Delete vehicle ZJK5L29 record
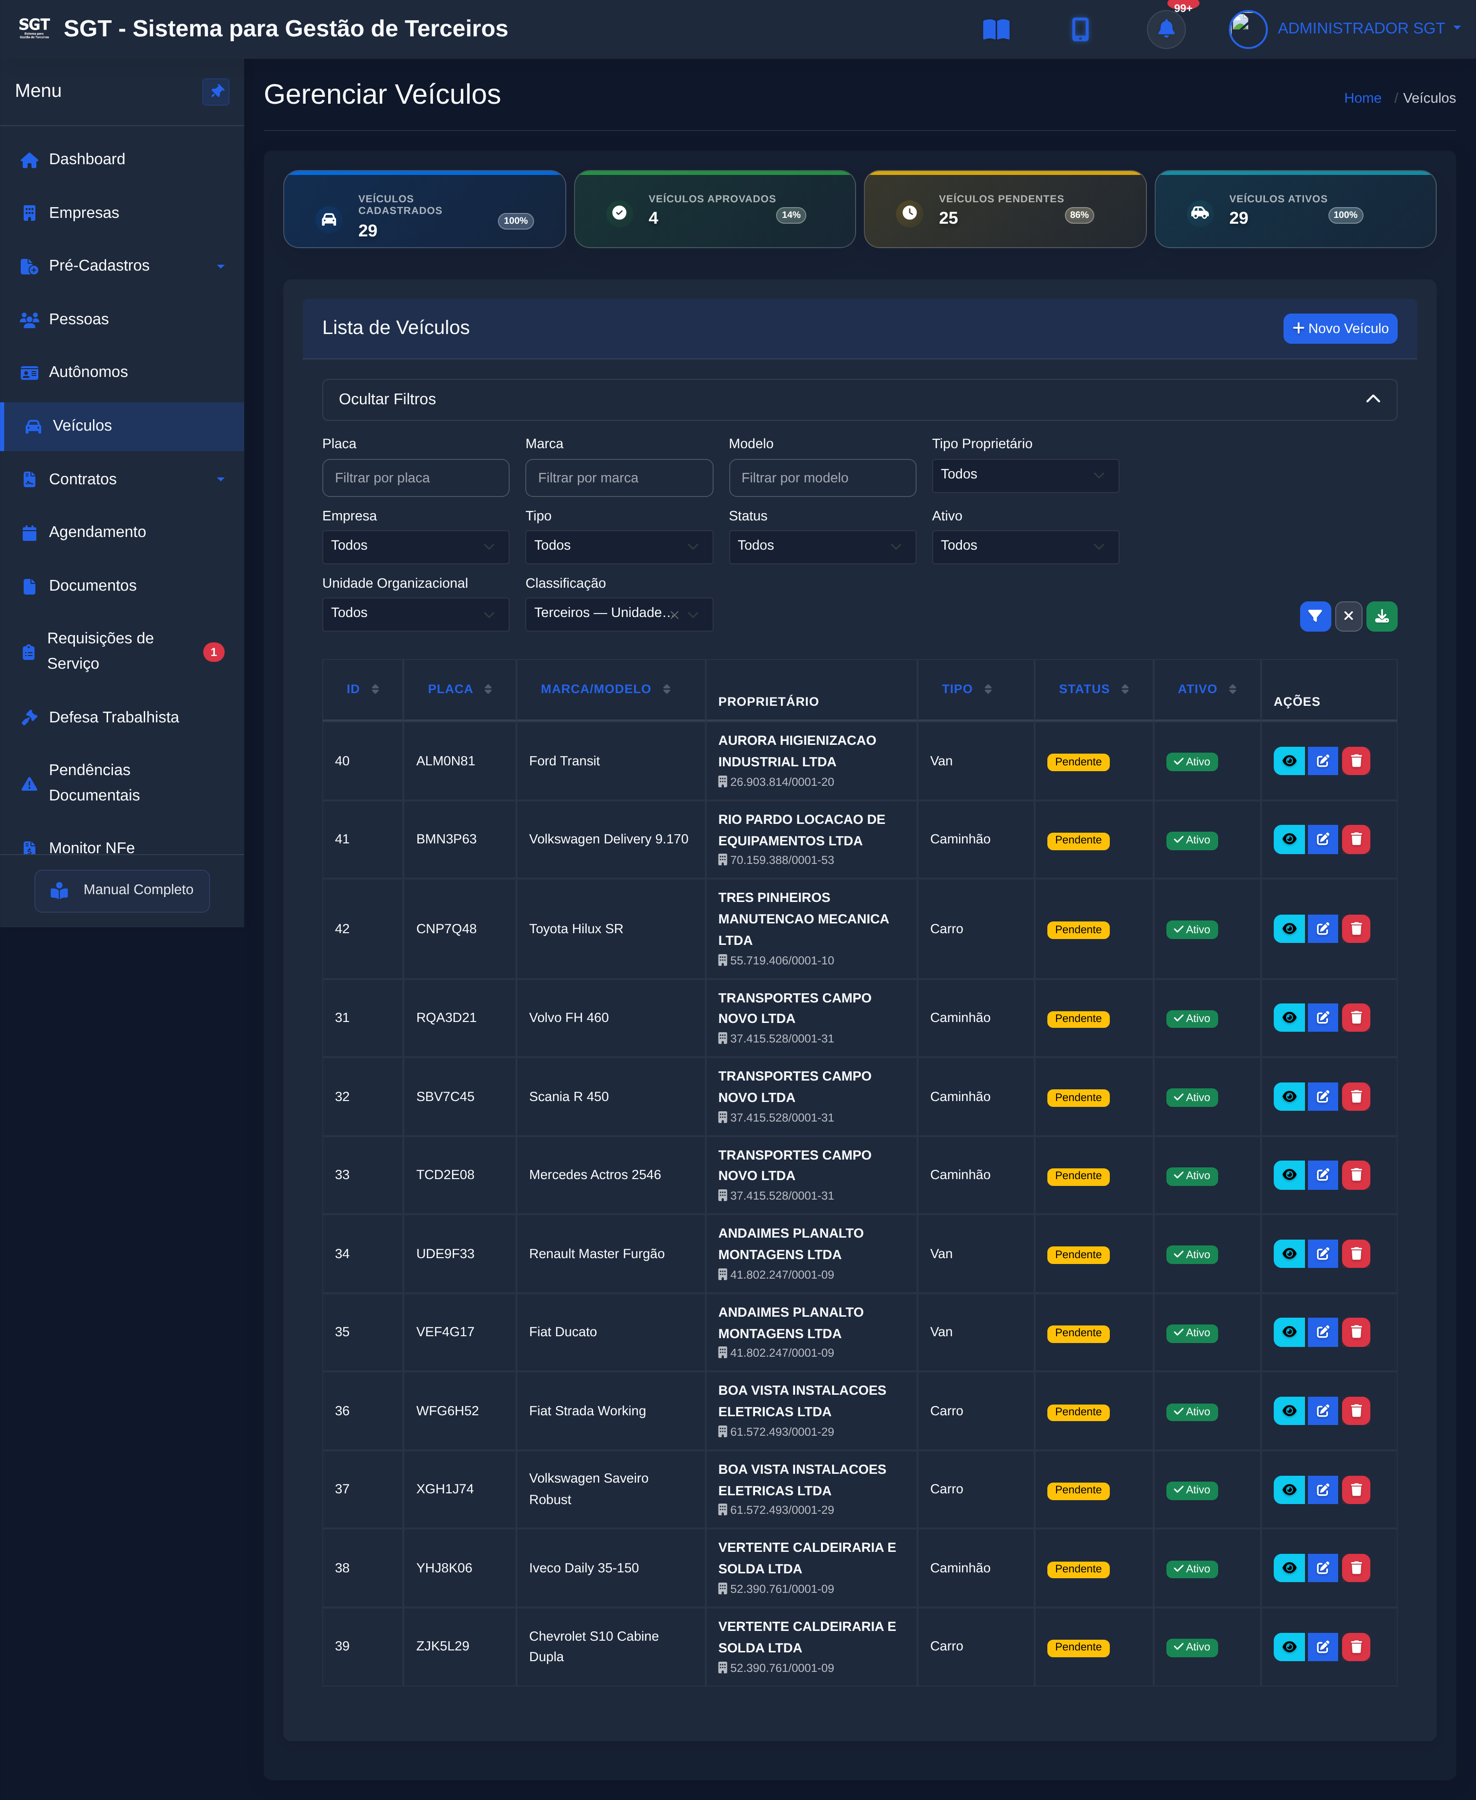 point(1356,1647)
